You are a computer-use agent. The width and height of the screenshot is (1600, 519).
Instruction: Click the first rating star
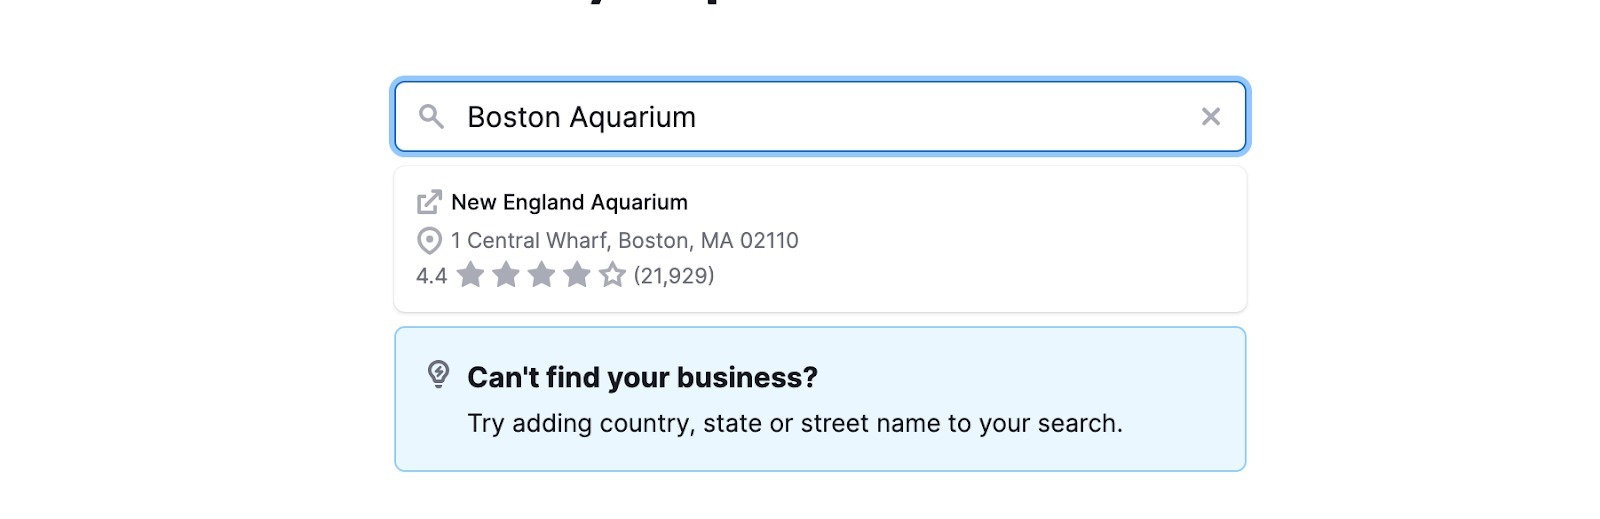[470, 275]
